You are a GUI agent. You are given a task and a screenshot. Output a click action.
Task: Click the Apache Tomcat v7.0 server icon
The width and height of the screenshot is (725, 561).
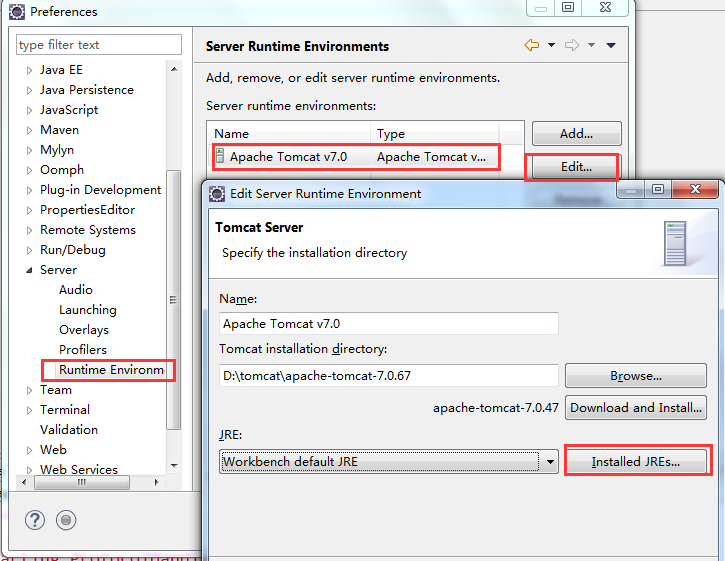[220, 156]
